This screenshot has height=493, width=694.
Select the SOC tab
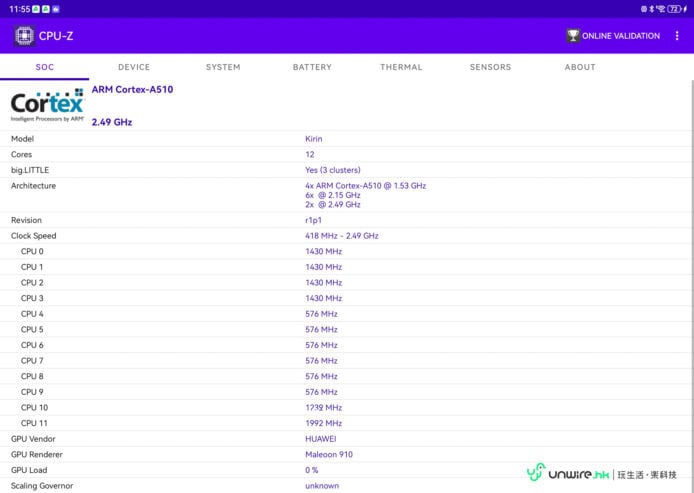tap(45, 67)
